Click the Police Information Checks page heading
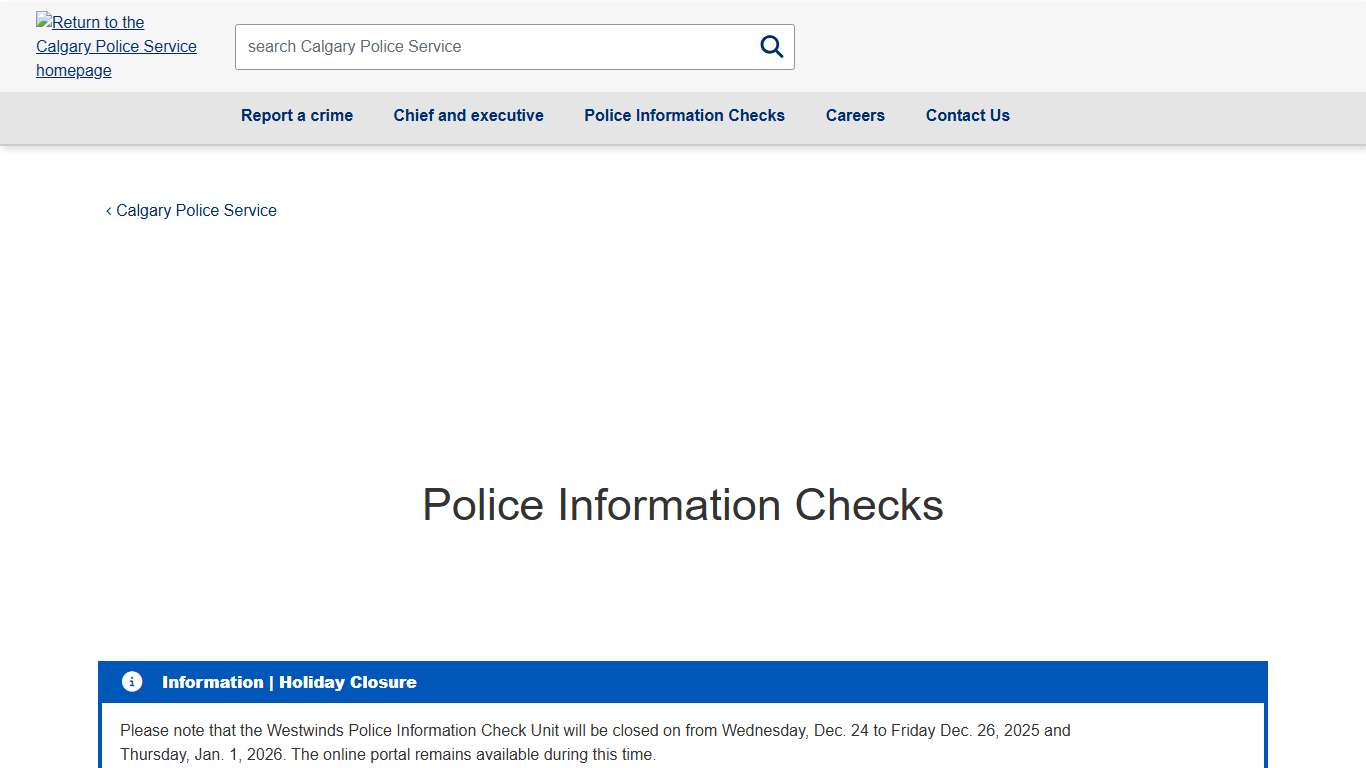Viewport: 1366px width, 768px height. coord(682,505)
